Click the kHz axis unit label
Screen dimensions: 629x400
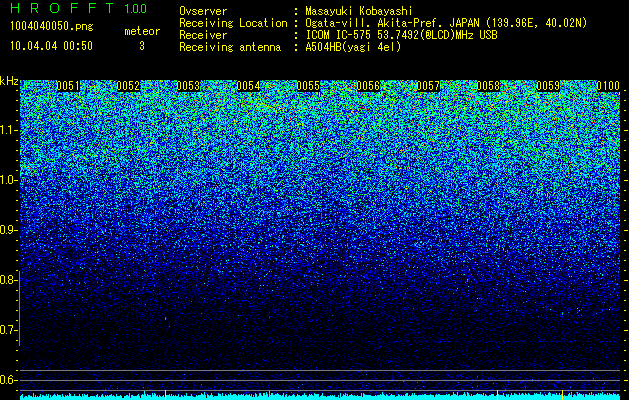pyautogui.click(x=9, y=81)
